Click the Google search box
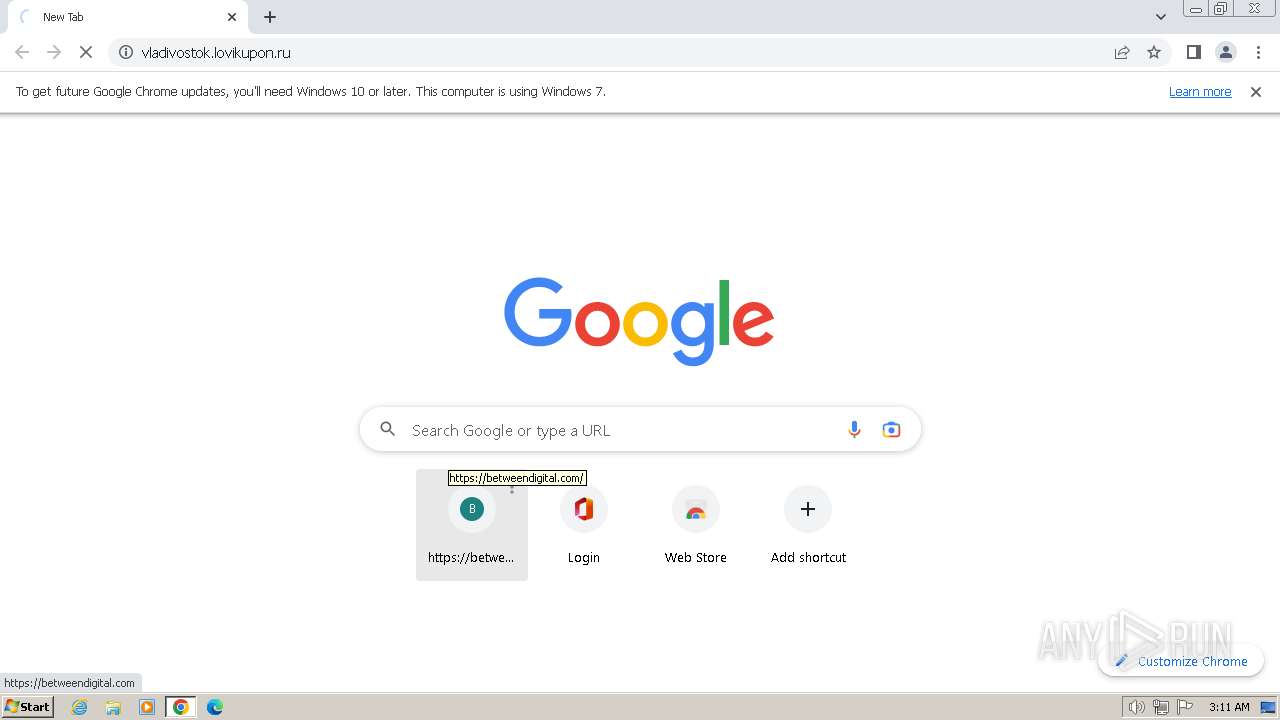The width and height of the screenshot is (1280, 720). pos(640,430)
